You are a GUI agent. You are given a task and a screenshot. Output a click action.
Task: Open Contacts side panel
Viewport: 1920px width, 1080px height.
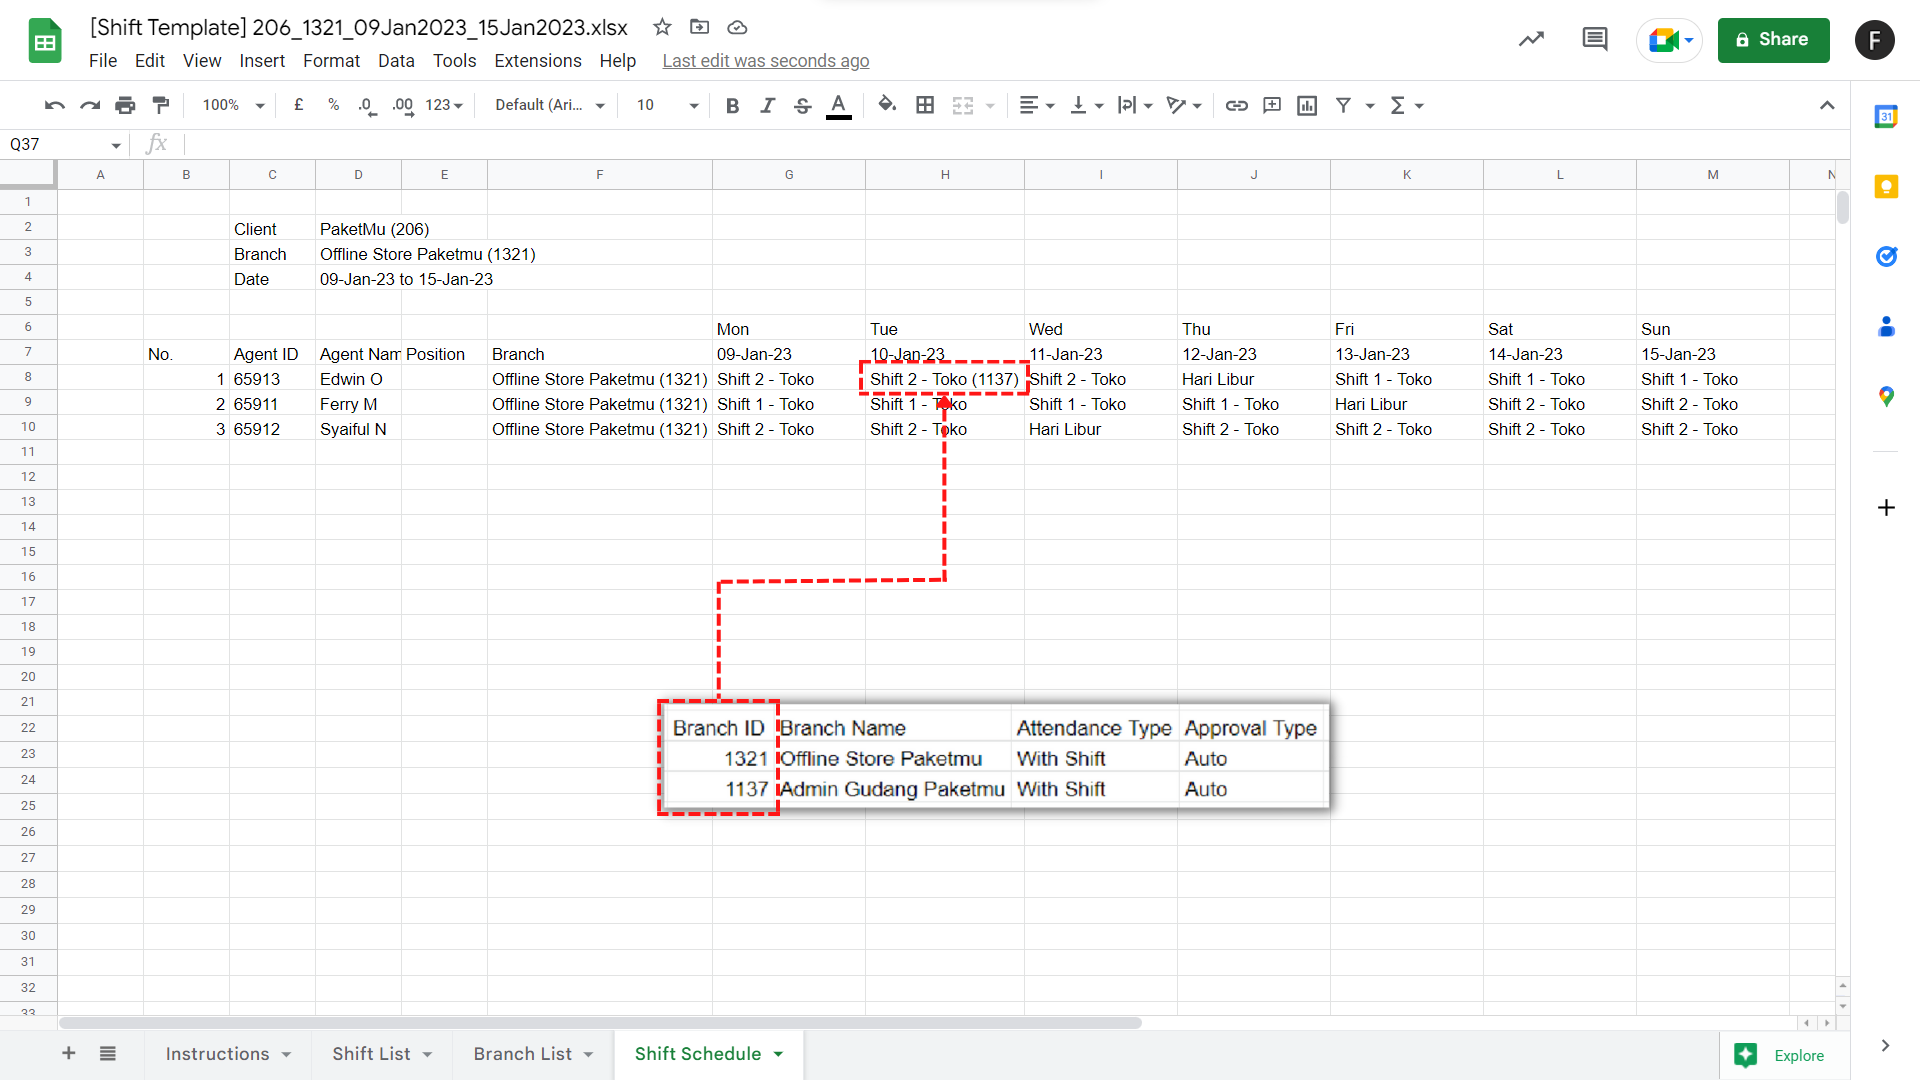pos(1886,327)
